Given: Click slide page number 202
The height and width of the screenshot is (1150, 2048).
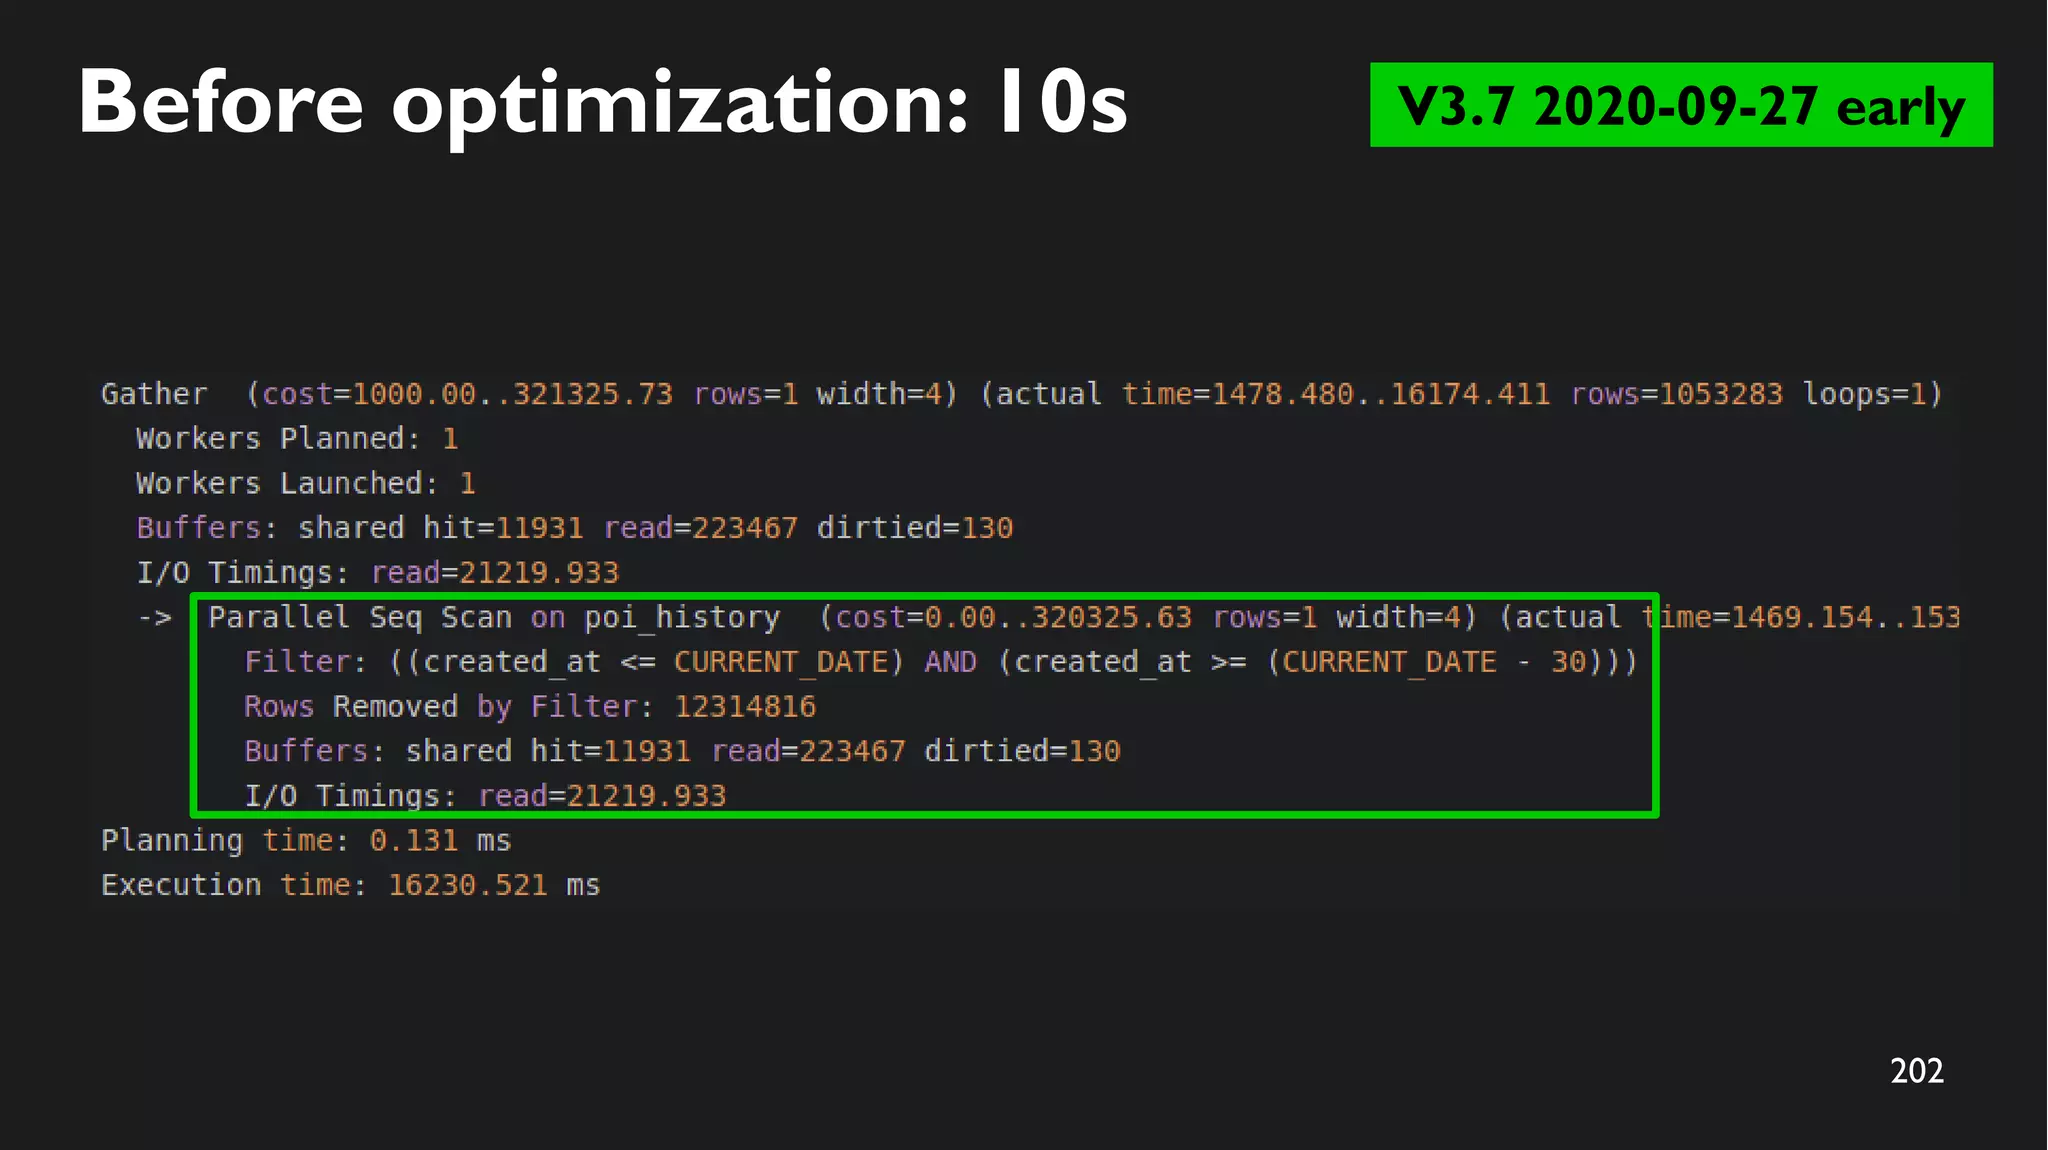Looking at the screenshot, I should pyautogui.click(x=1917, y=1071).
